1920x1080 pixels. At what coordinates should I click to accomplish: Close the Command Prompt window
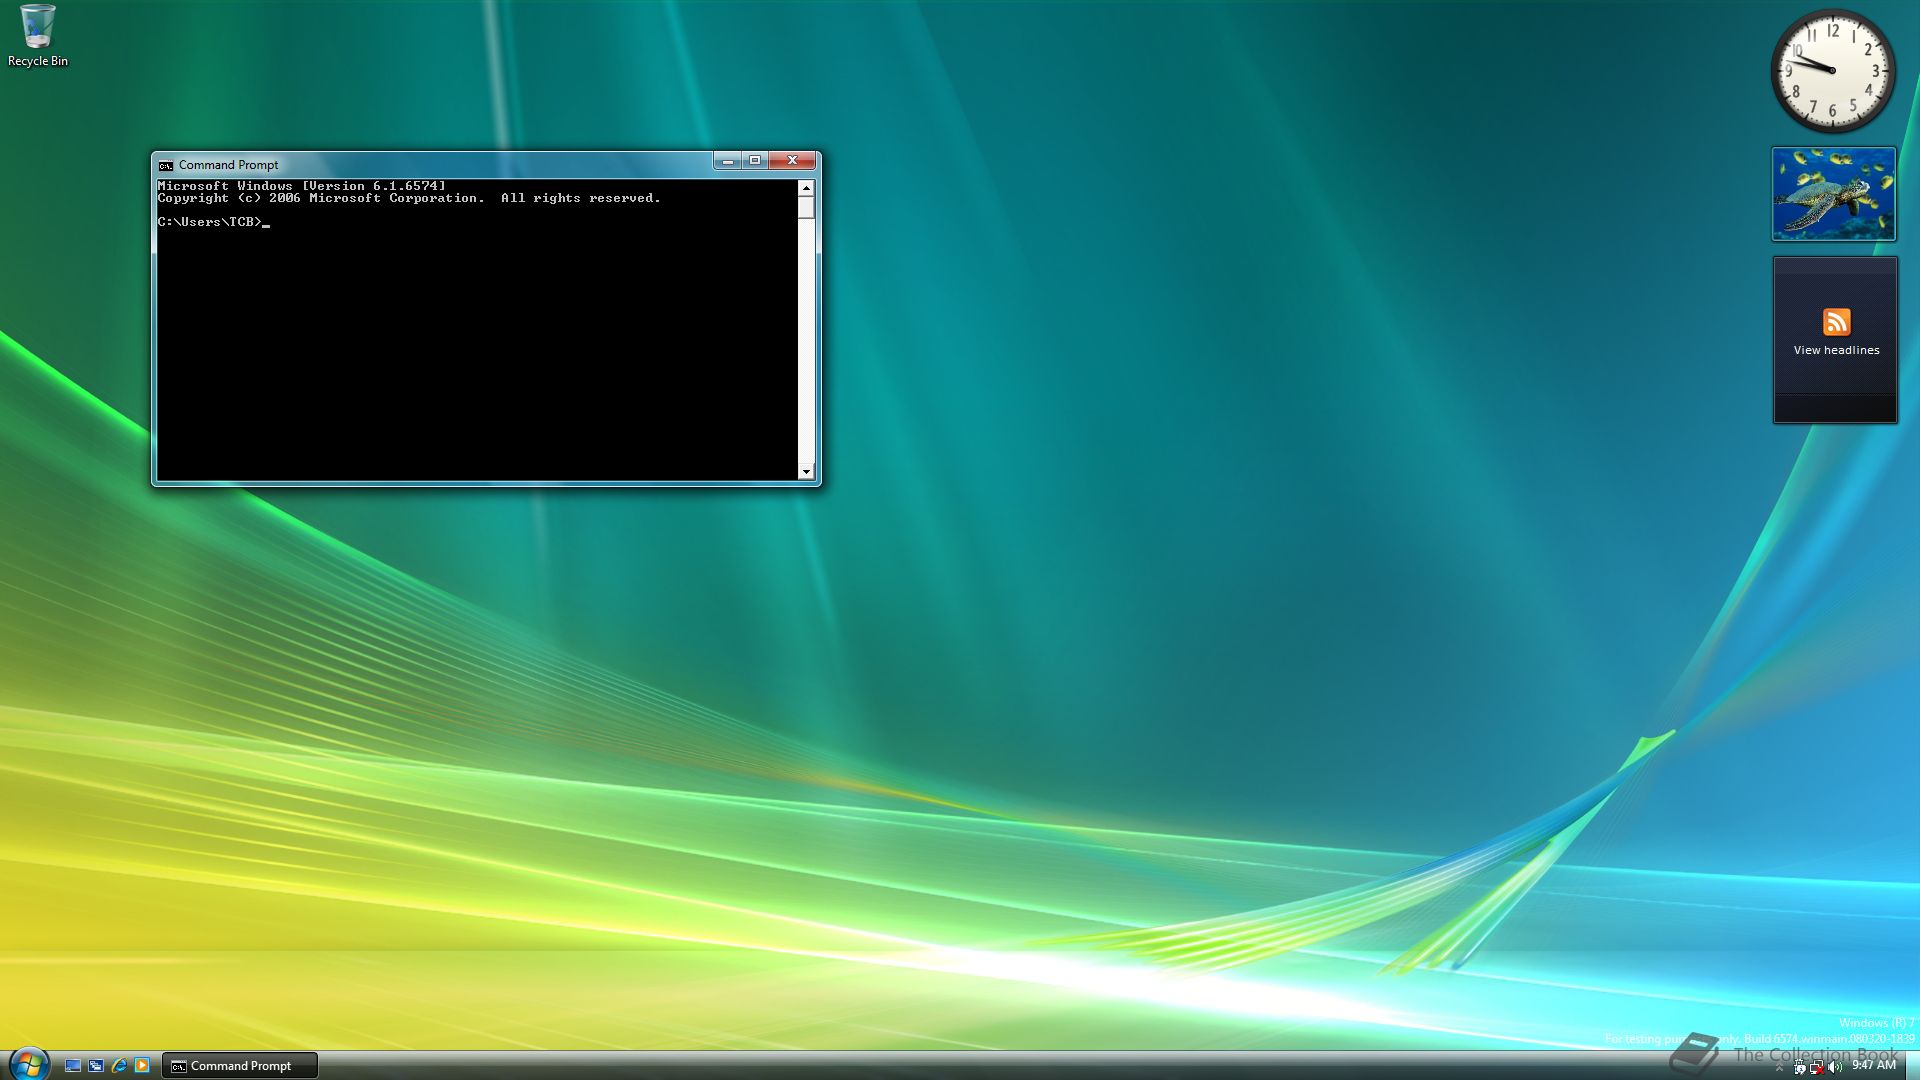pos(792,160)
